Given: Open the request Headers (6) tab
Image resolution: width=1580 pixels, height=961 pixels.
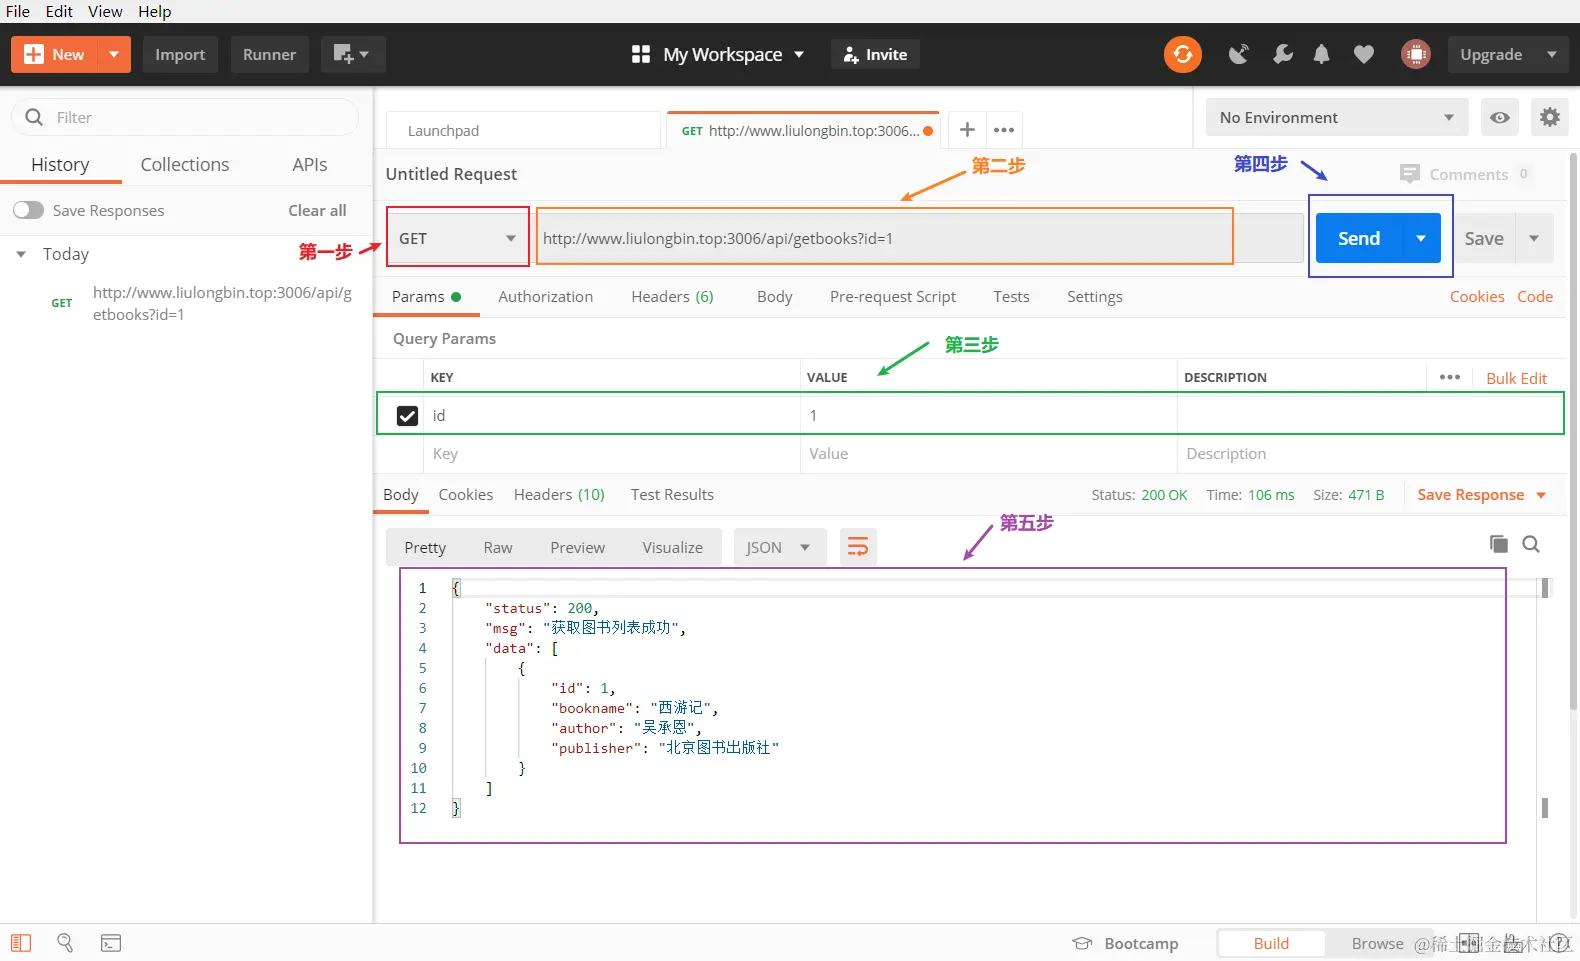Looking at the screenshot, I should 672,297.
